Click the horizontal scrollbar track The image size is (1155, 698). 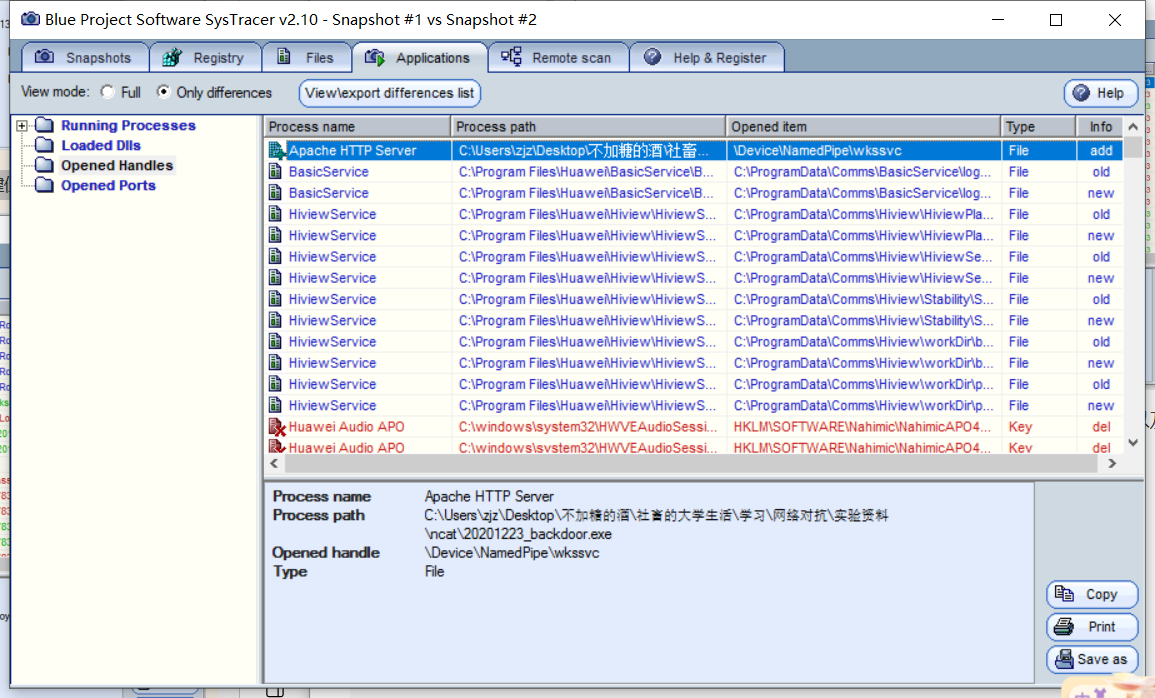pyautogui.click(x=692, y=463)
